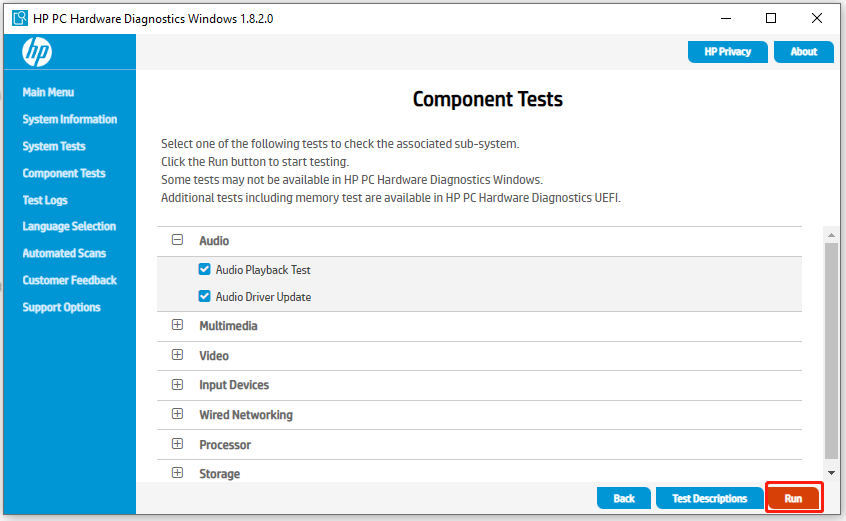Click the HP logo icon
Image resolution: width=846 pixels, height=521 pixels.
click(37, 52)
